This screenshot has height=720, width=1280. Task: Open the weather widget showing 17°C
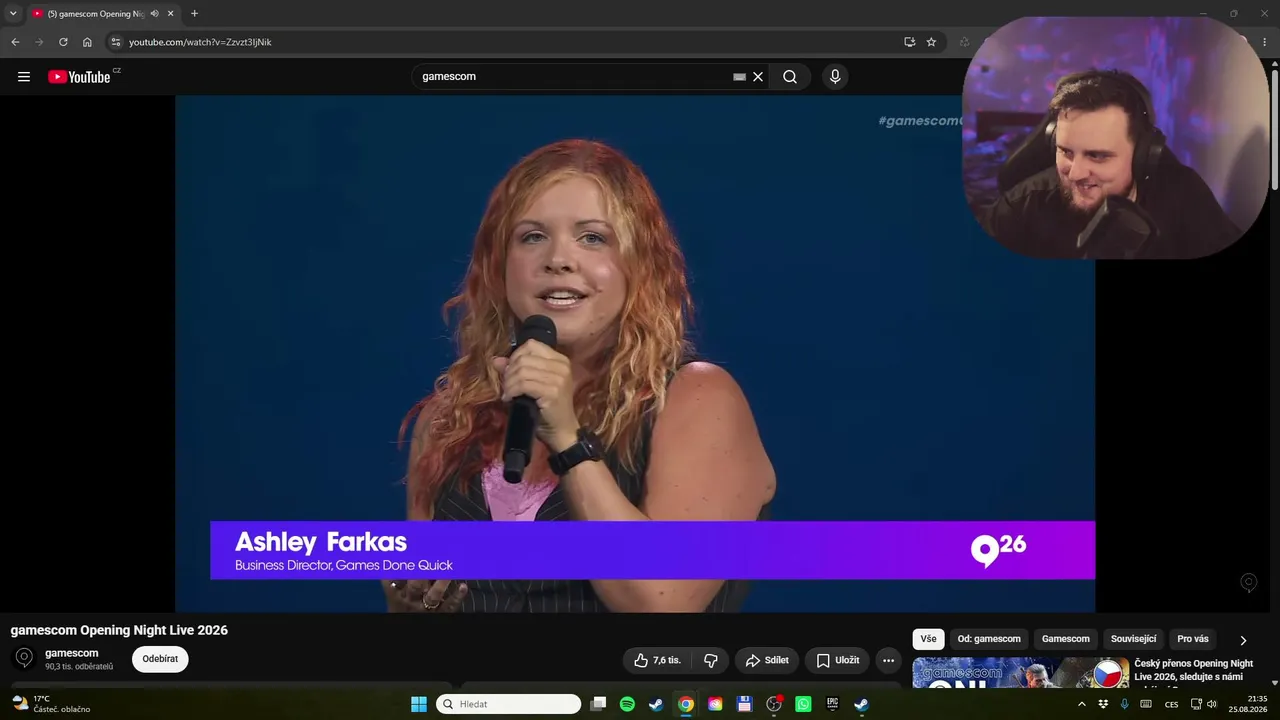tap(50, 704)
